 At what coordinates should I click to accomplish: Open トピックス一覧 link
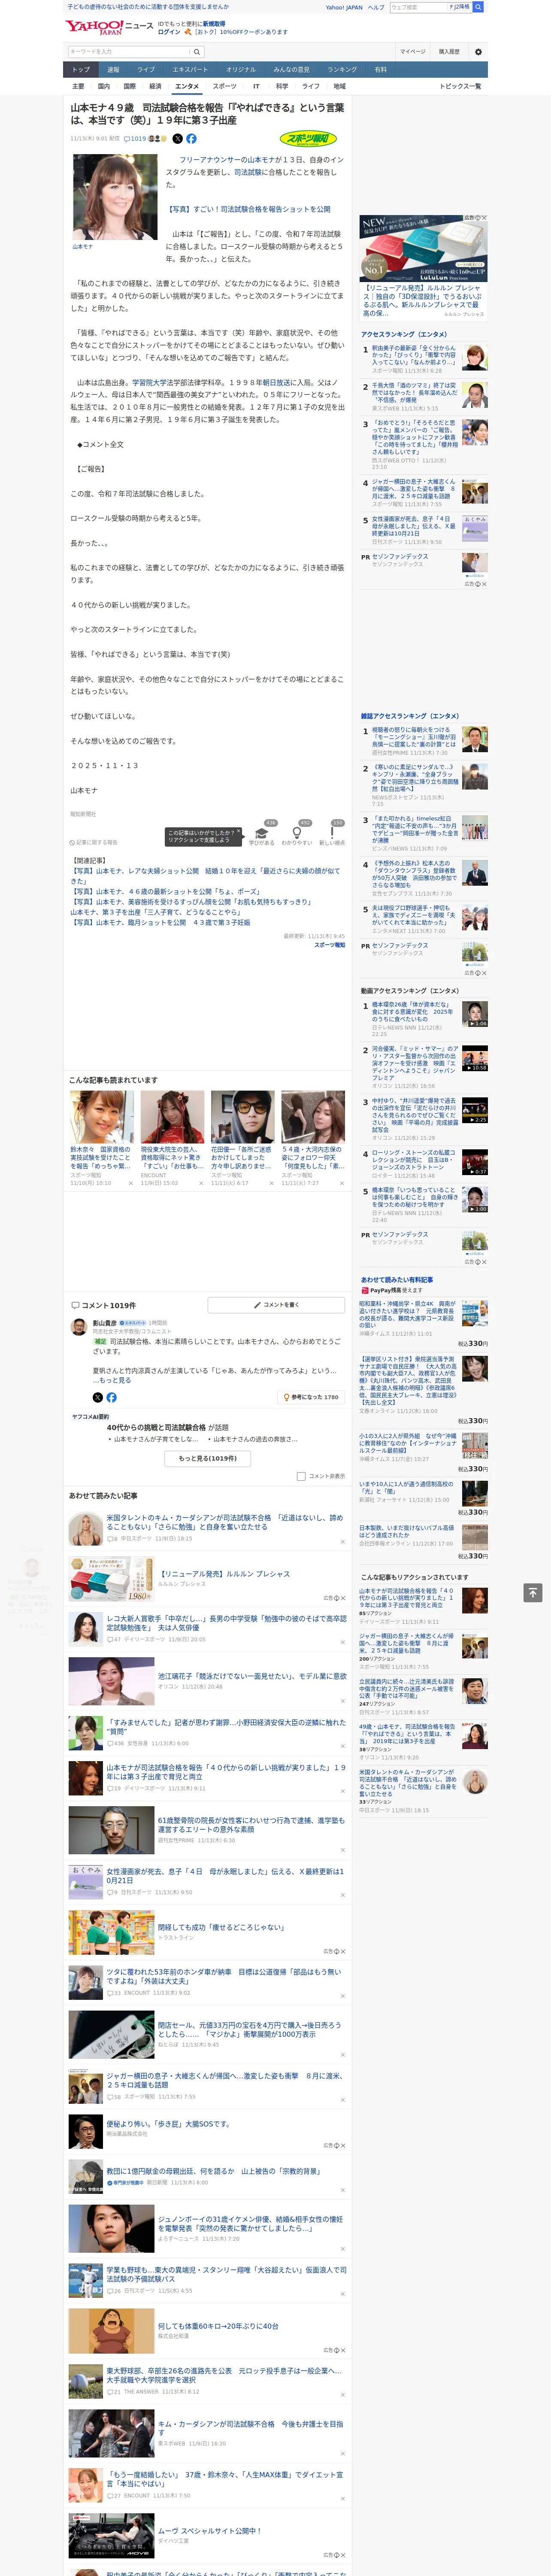pyautogui.click(x=460, y=86)
